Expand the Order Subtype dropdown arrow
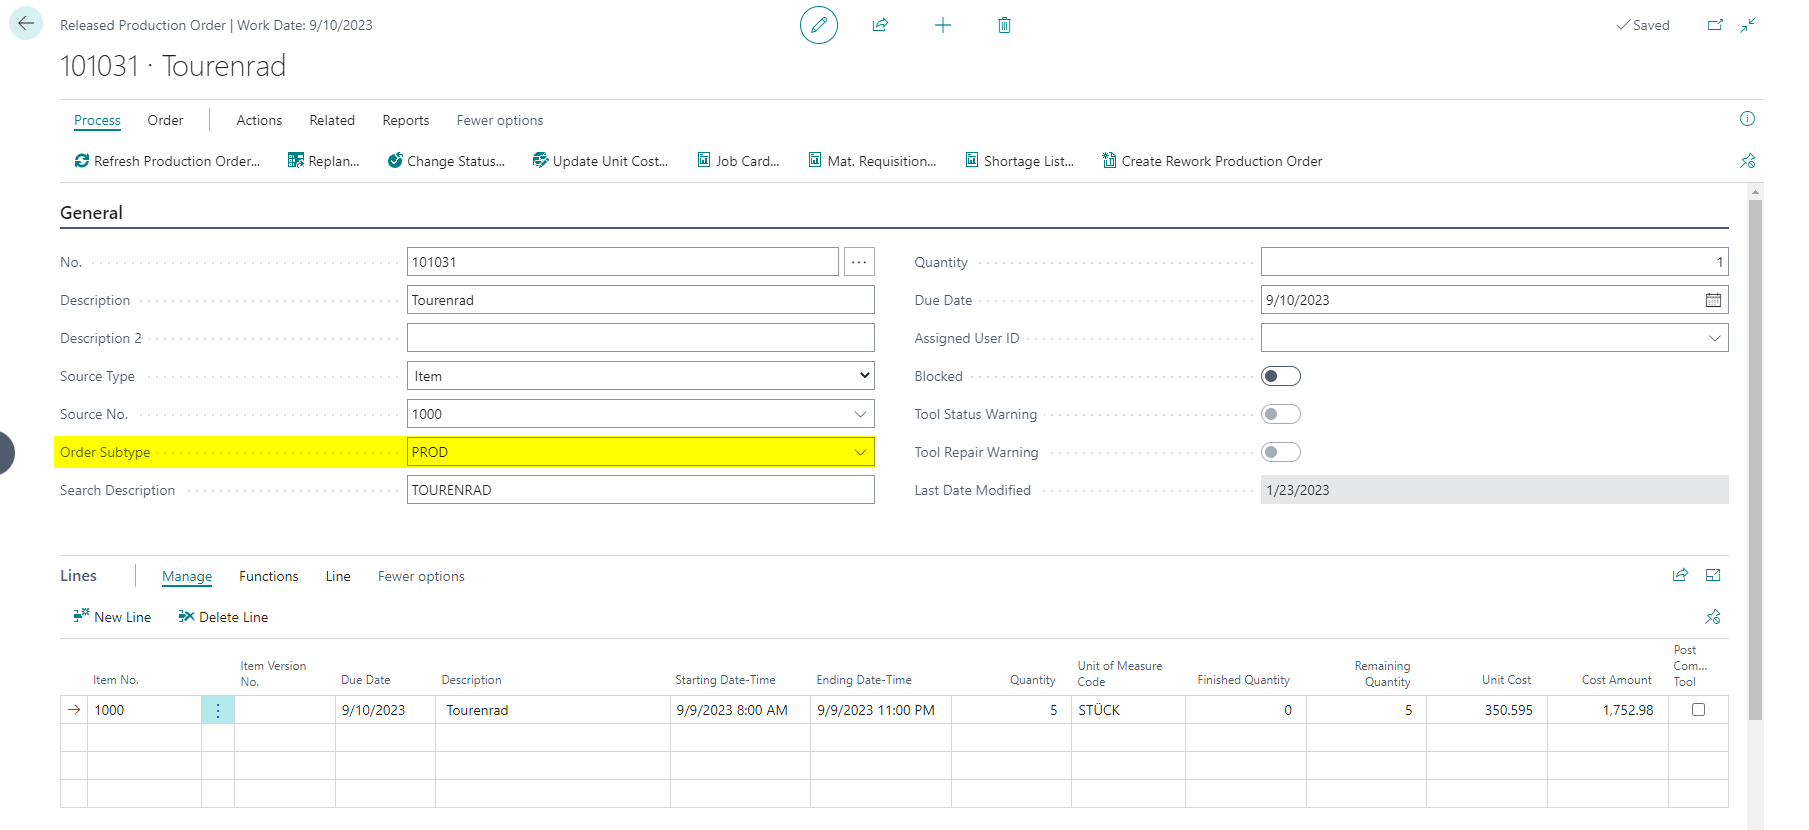The width and height of the screenshot is (1809, 830). pyautogui.click(x=860, y=452)
